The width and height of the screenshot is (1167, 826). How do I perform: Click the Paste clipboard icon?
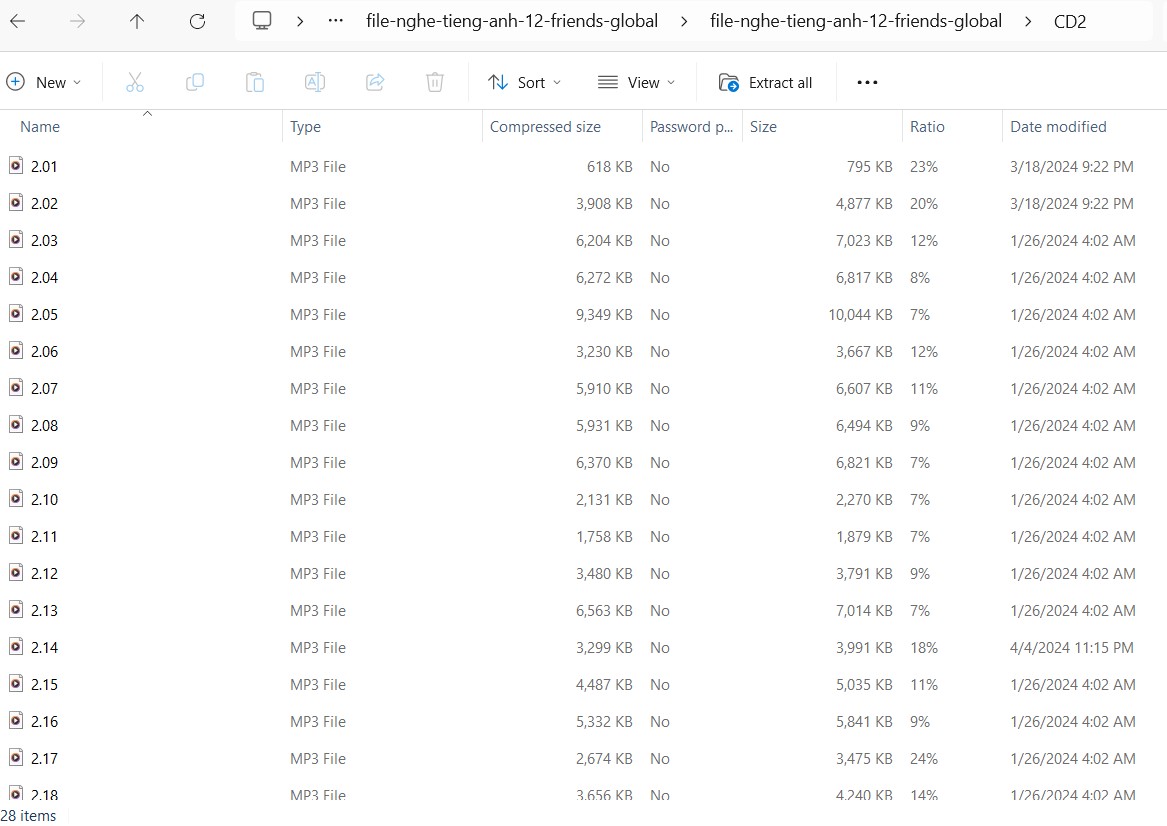pyautogui.click(x=255, y=83)
